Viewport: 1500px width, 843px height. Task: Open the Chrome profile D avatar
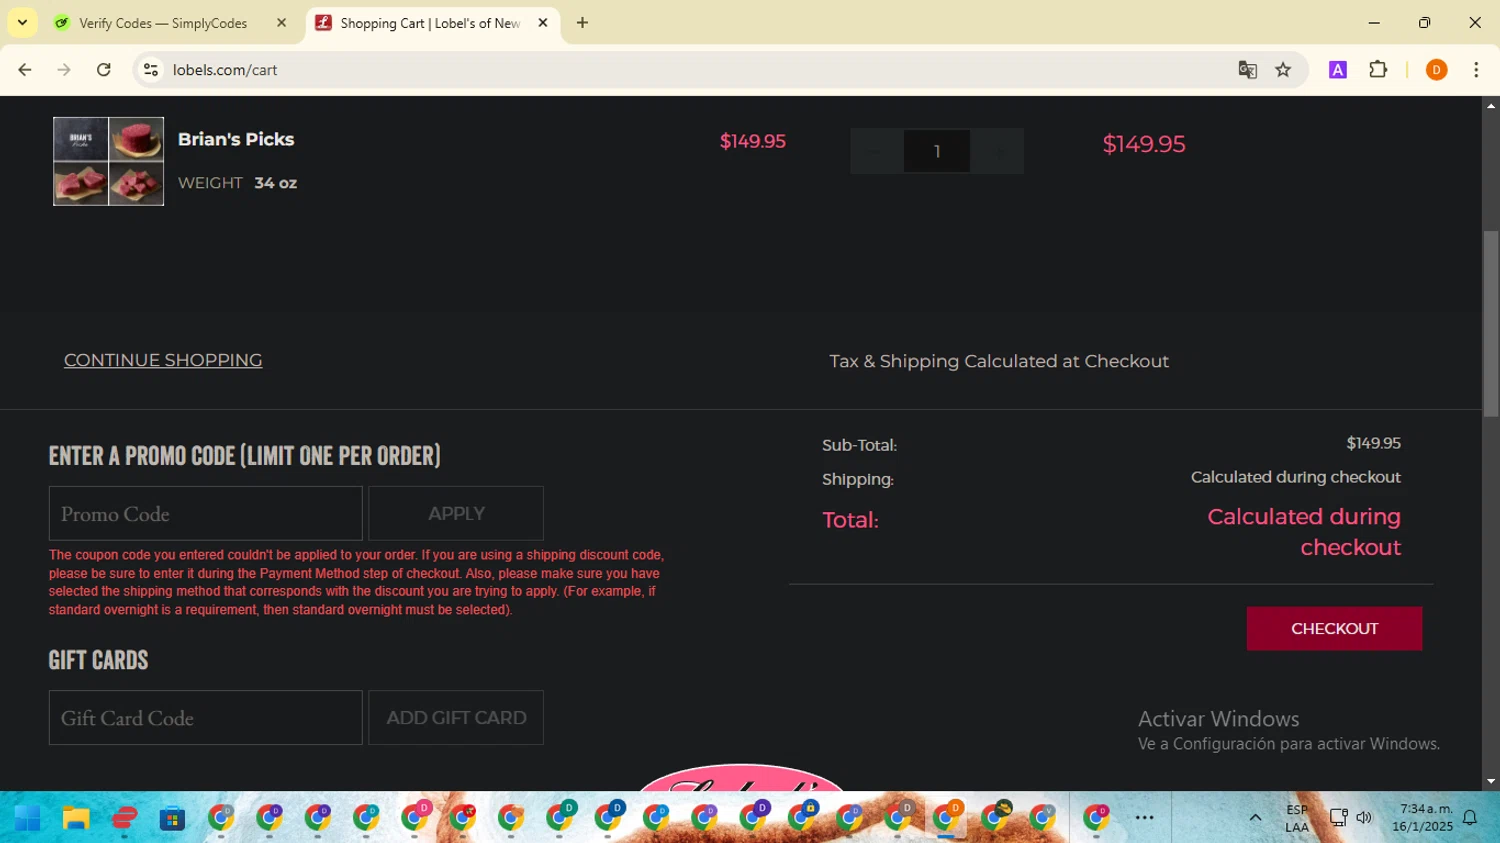click(1436, 70)
